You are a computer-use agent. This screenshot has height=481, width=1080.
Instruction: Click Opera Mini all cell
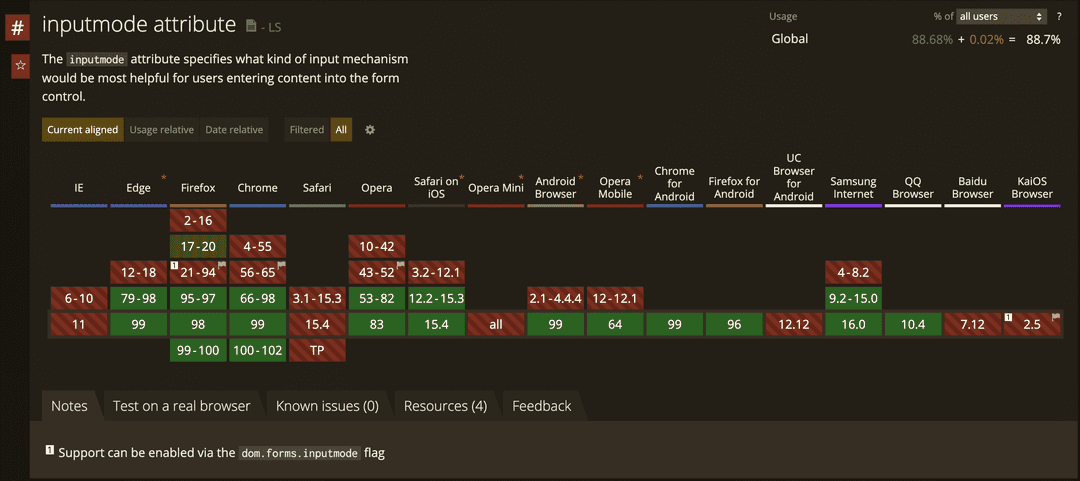pos(496,324)
